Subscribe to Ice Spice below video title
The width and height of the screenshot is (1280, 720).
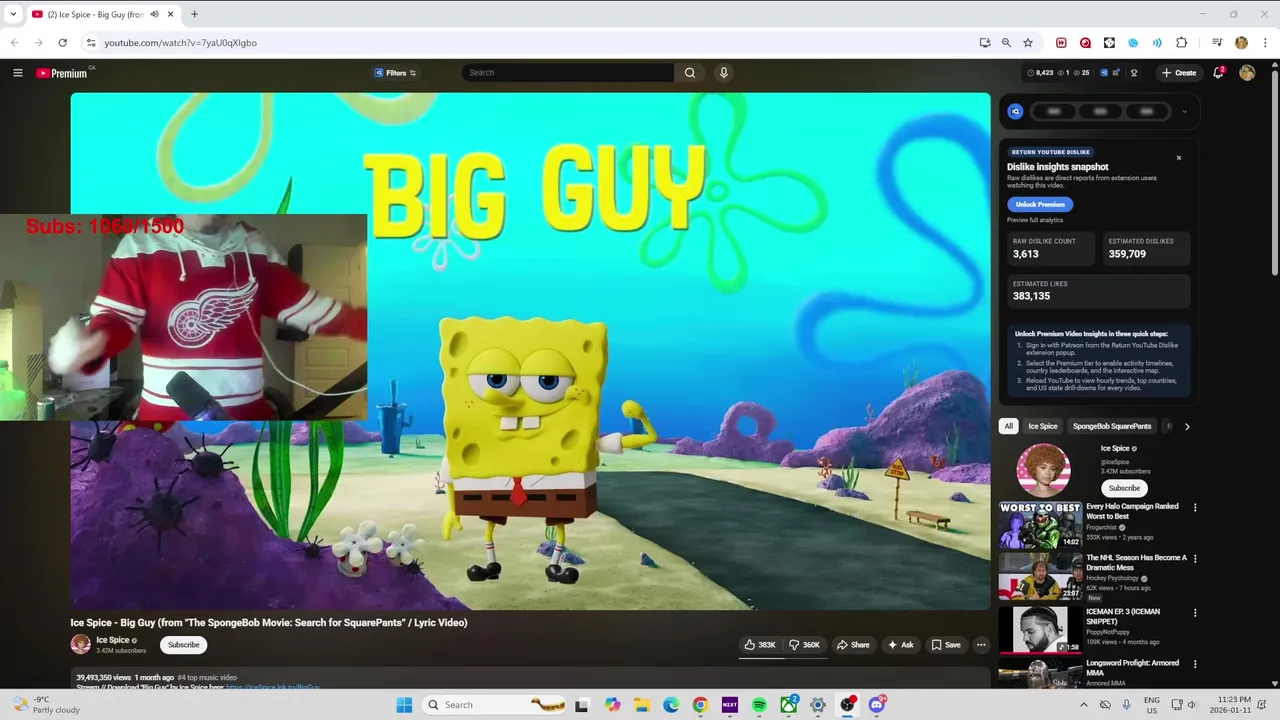pos(183,645)
